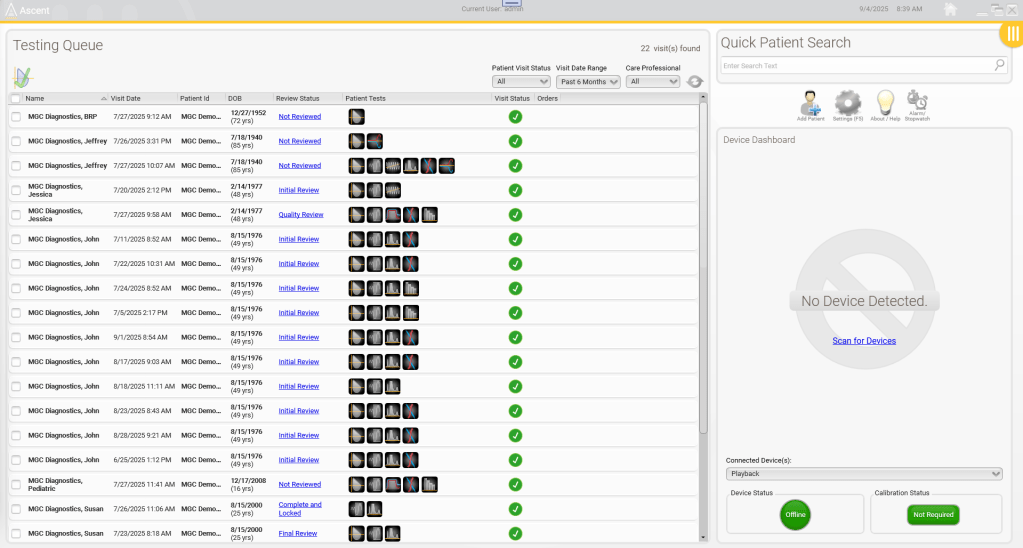This screenshot has height=548, width=1023.
Task: Open the flow-volume test icon in BRP row
Action: 356,117
